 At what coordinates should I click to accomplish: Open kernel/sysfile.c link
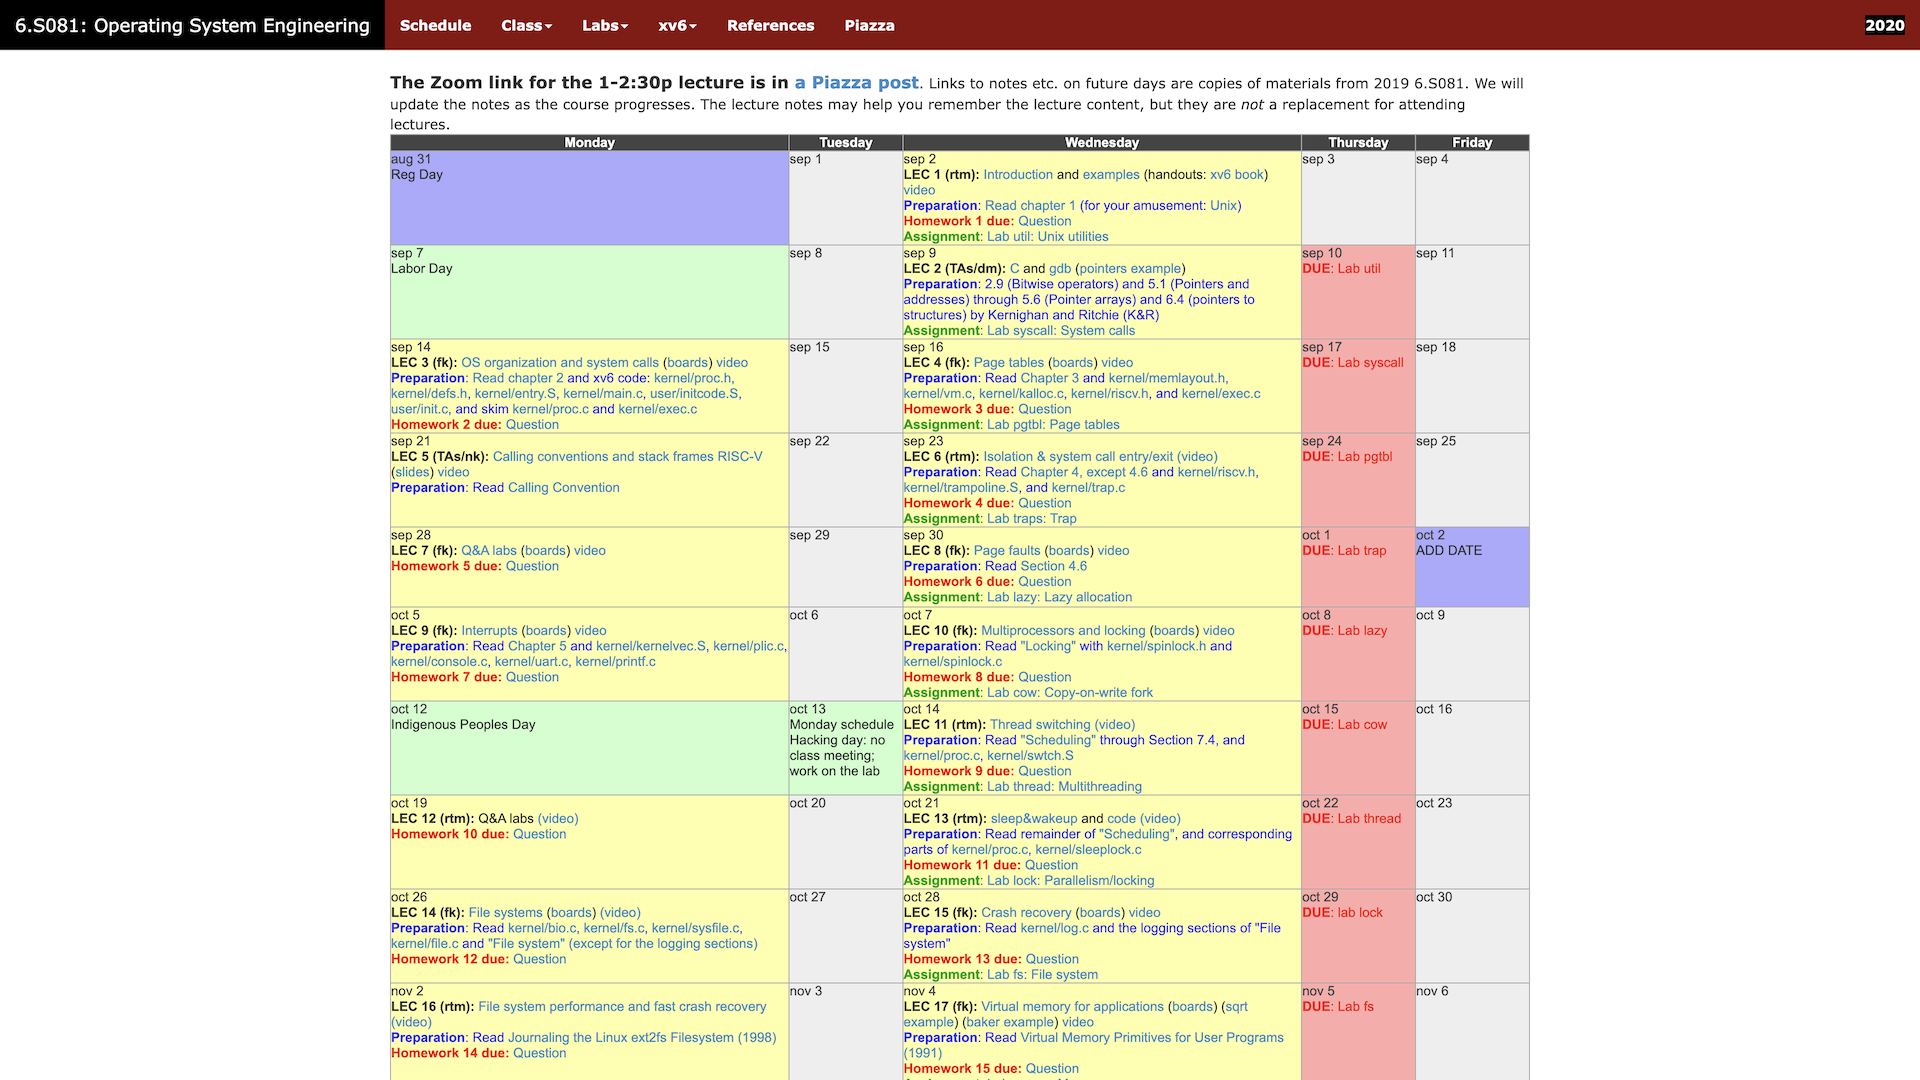point(696,928)
